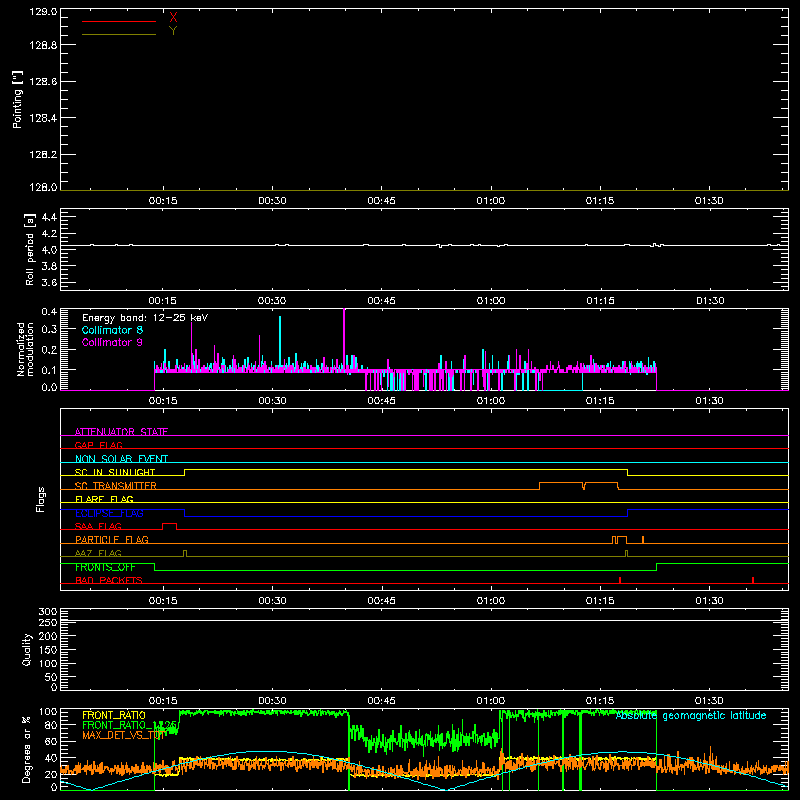This screenshot has width=800, height=800.
Task: Click the tall cyan Collimator 8 spike
Action: [280, 342]
